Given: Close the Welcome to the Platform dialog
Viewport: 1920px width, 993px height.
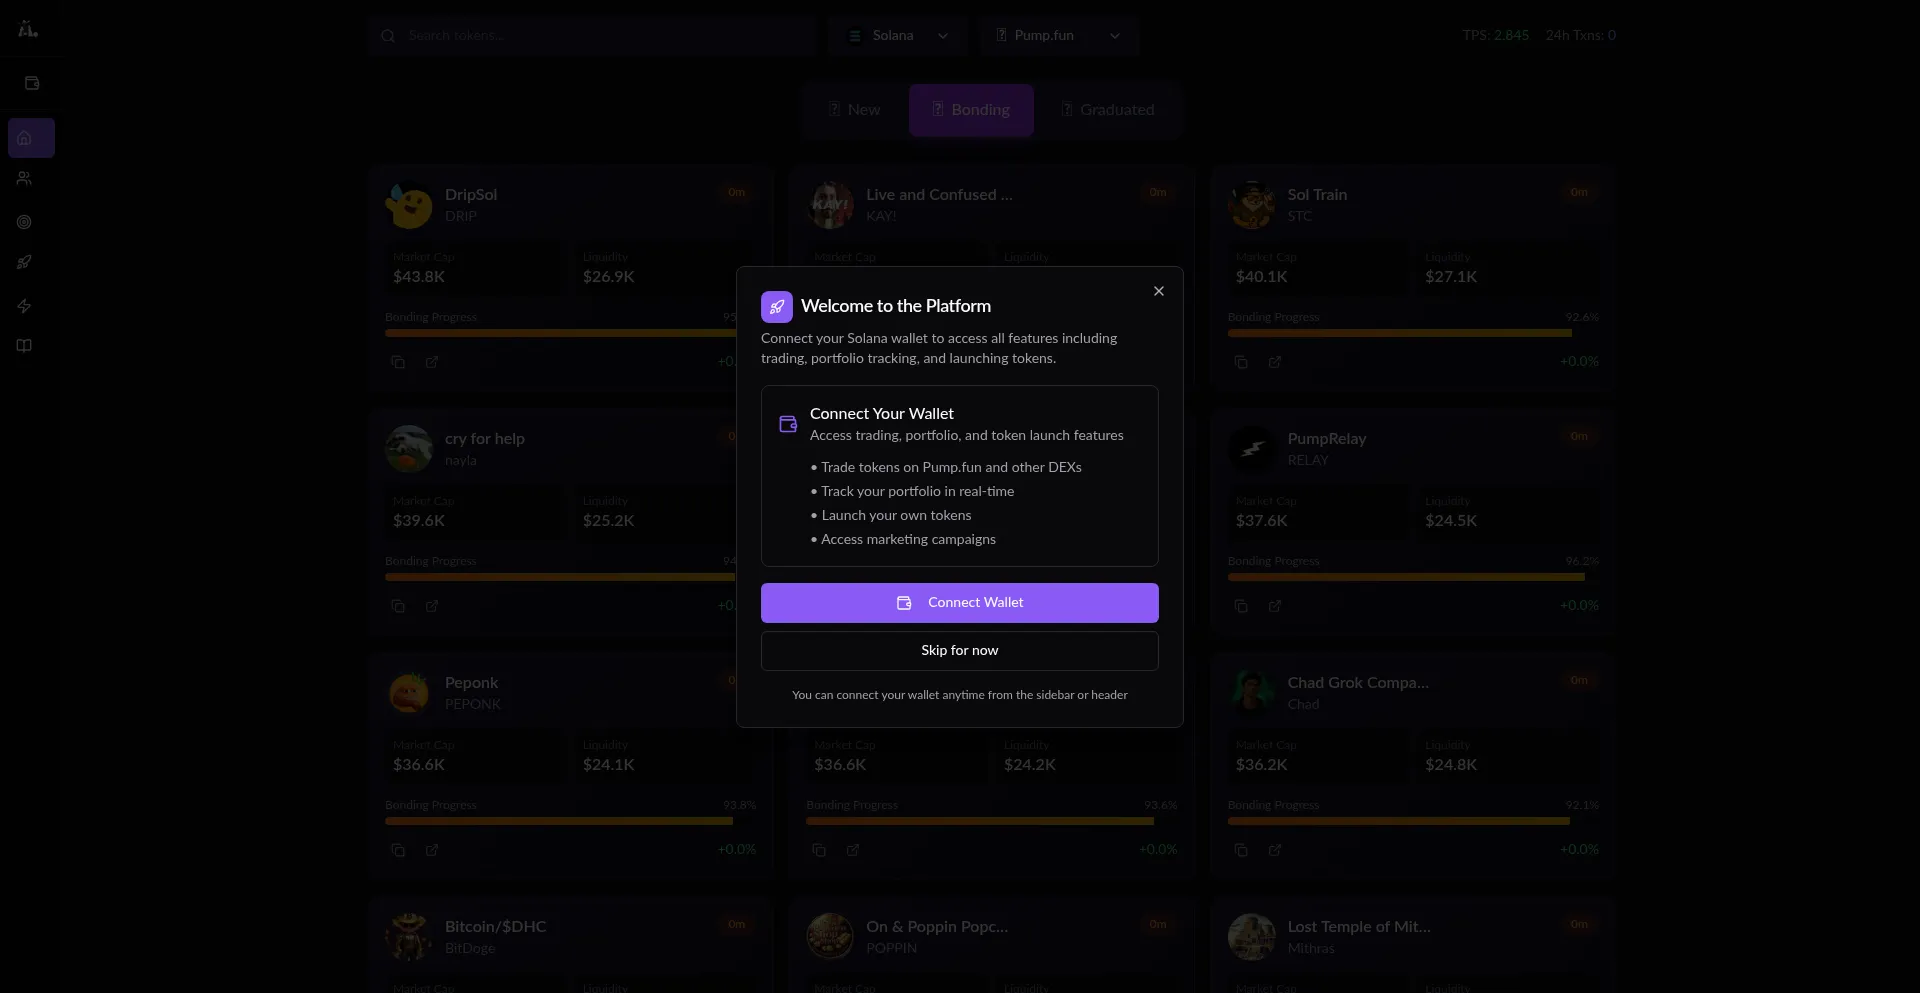Looking at the screenshot, I should click(1159, 291).
